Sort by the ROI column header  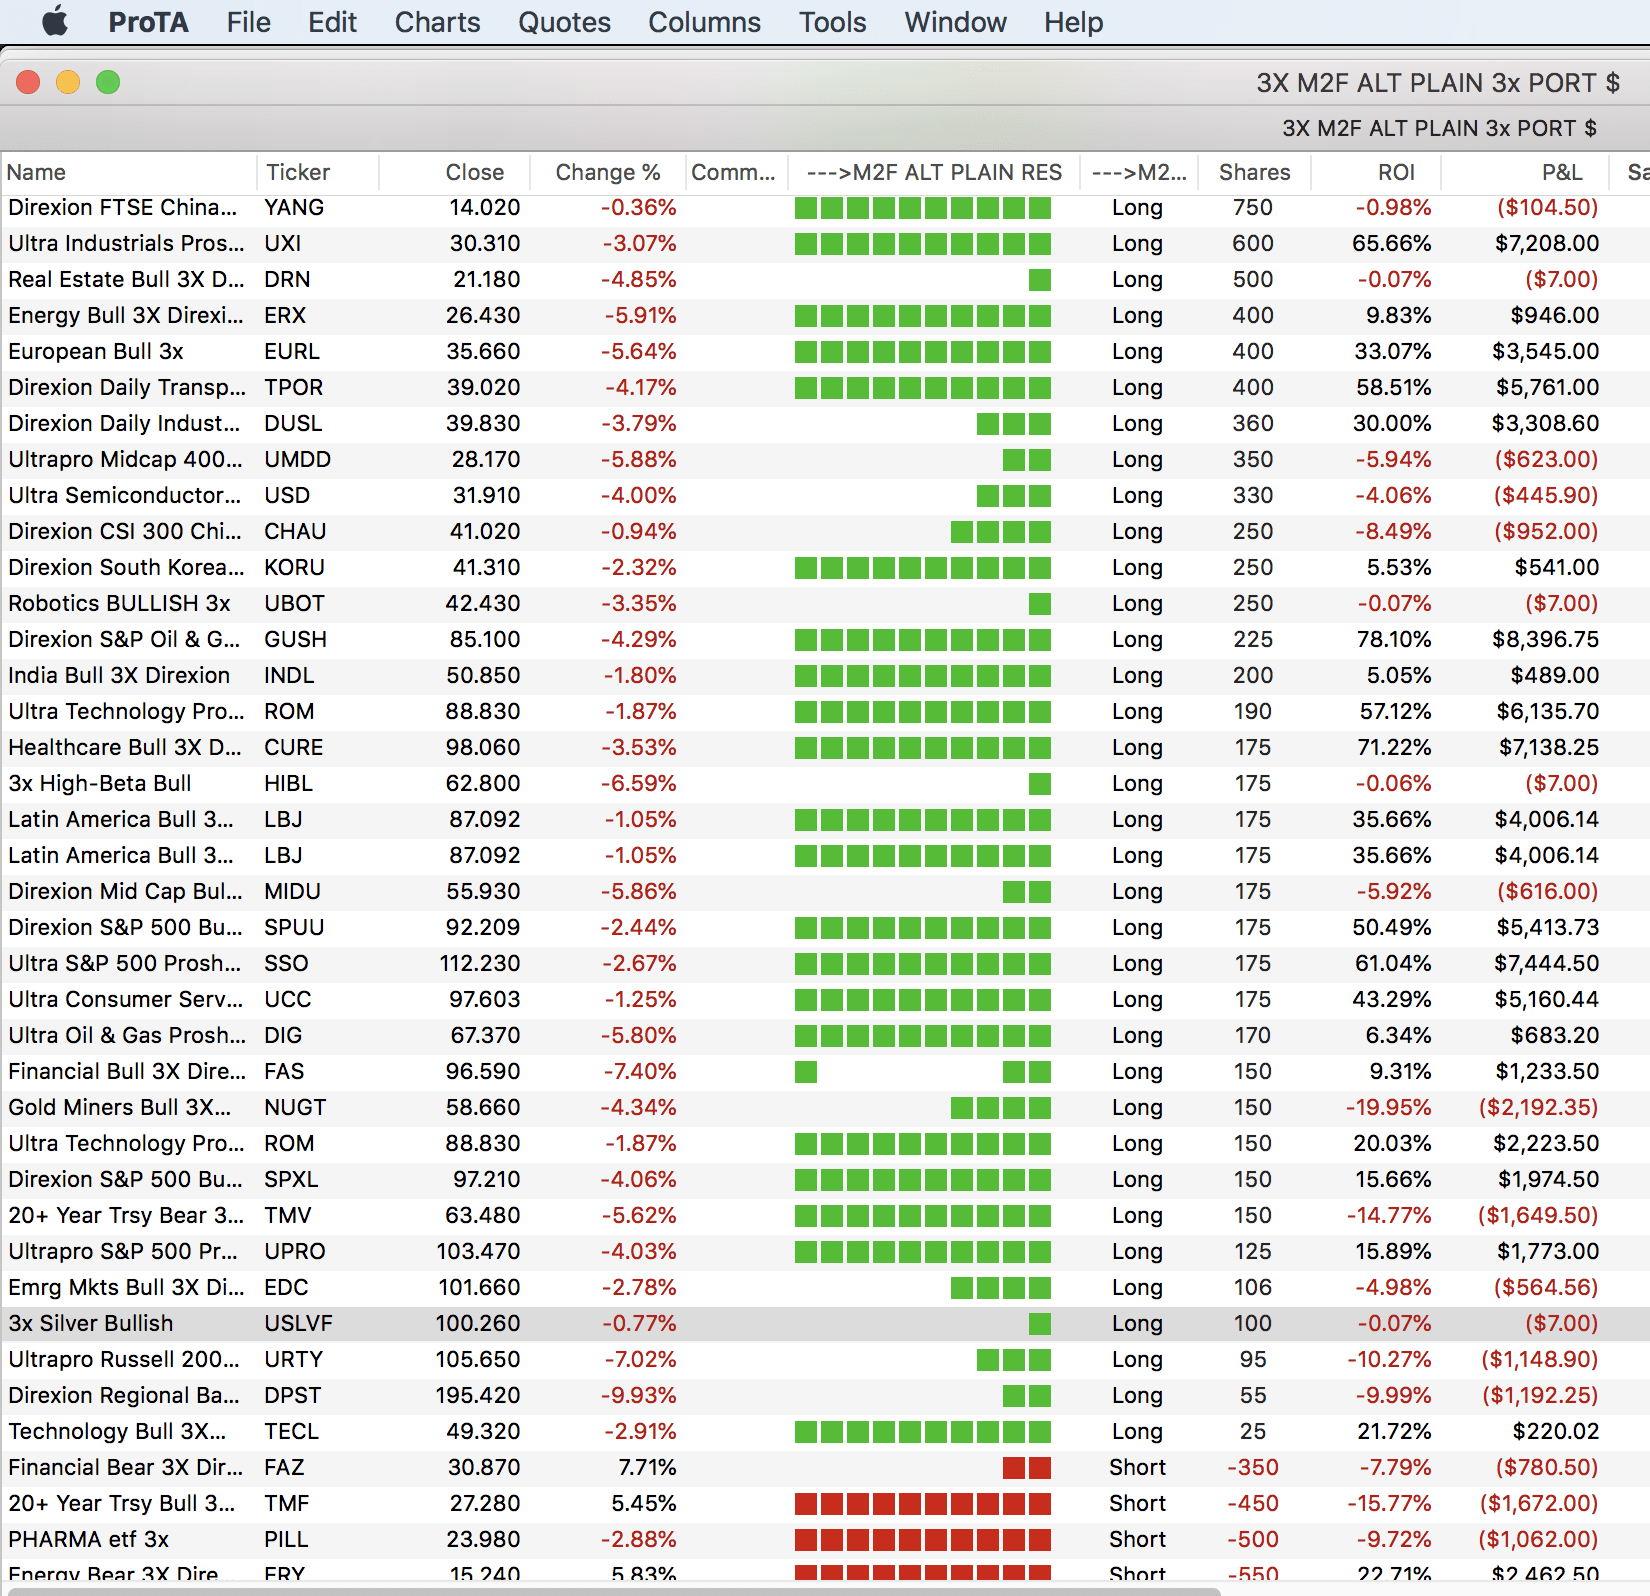pos(1396,172)
